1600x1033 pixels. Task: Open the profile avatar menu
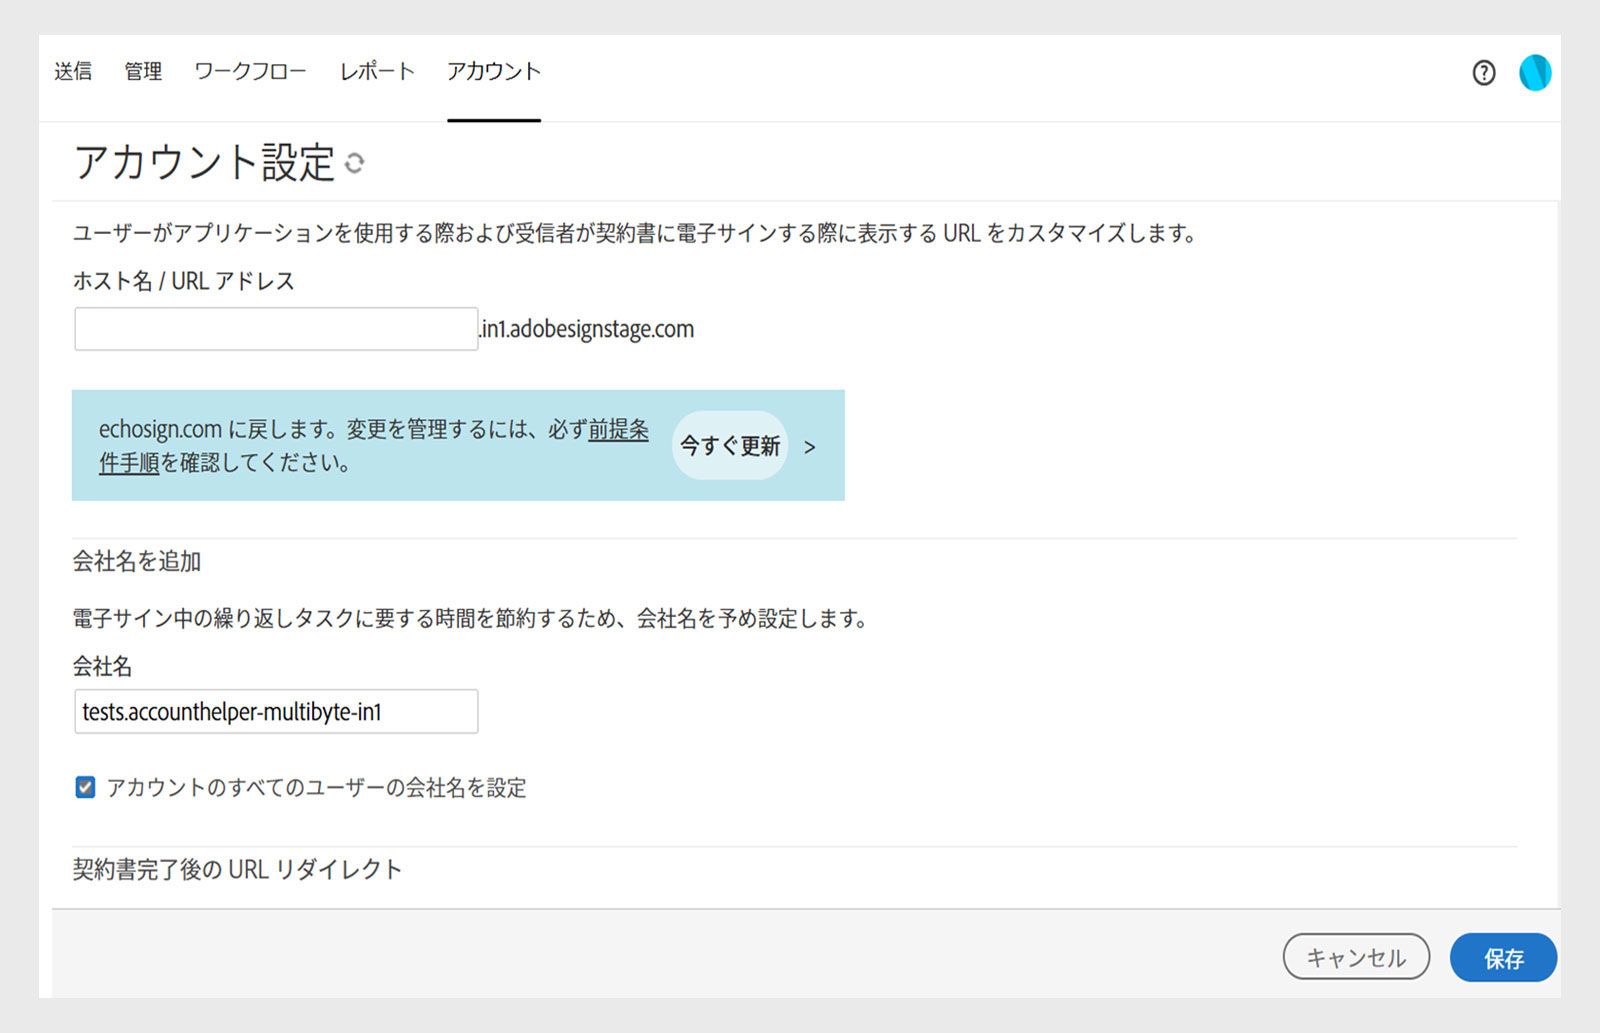tap(1536, 73)
